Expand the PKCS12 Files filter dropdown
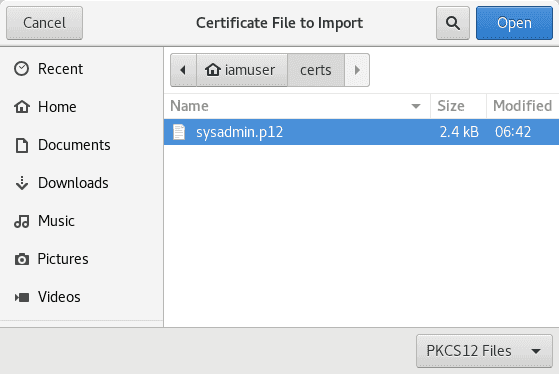 (x=484, y=351)
